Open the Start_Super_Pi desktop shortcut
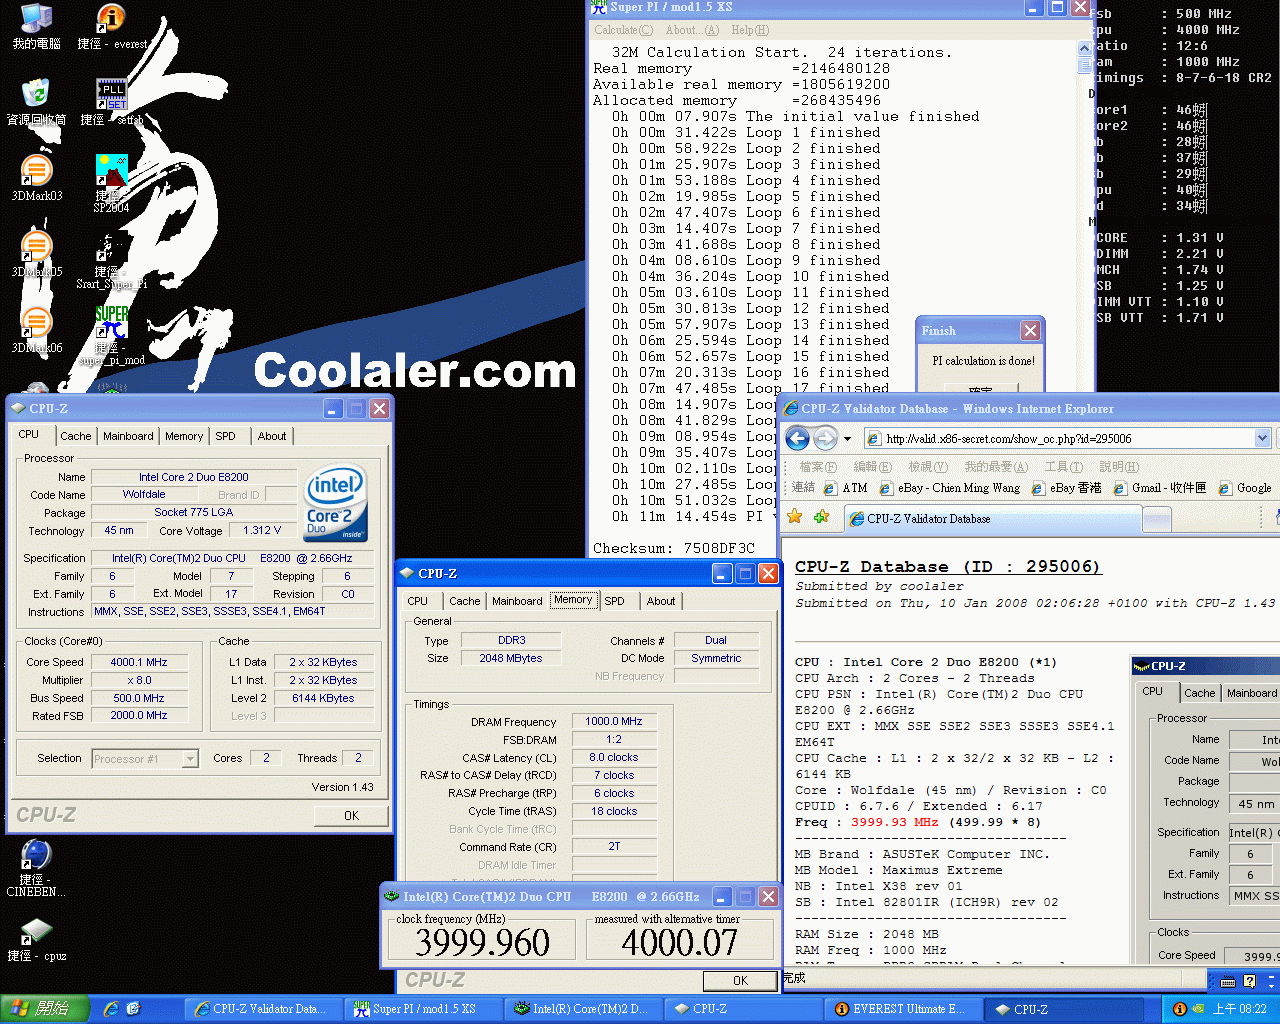 click(111, 260)
